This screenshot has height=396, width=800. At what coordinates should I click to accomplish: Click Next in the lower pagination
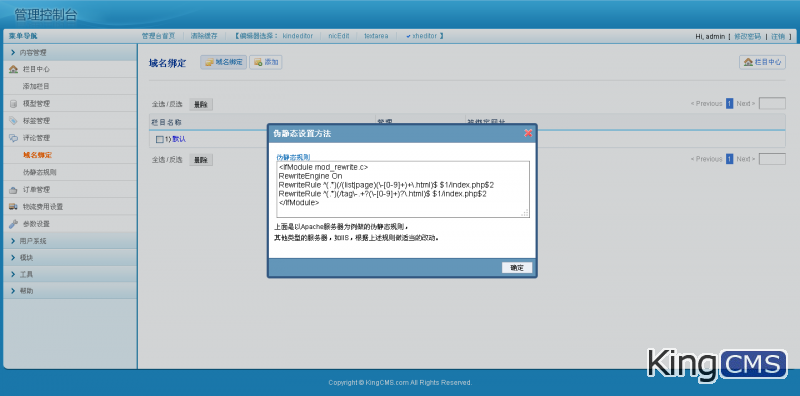[x=746, y=159]
